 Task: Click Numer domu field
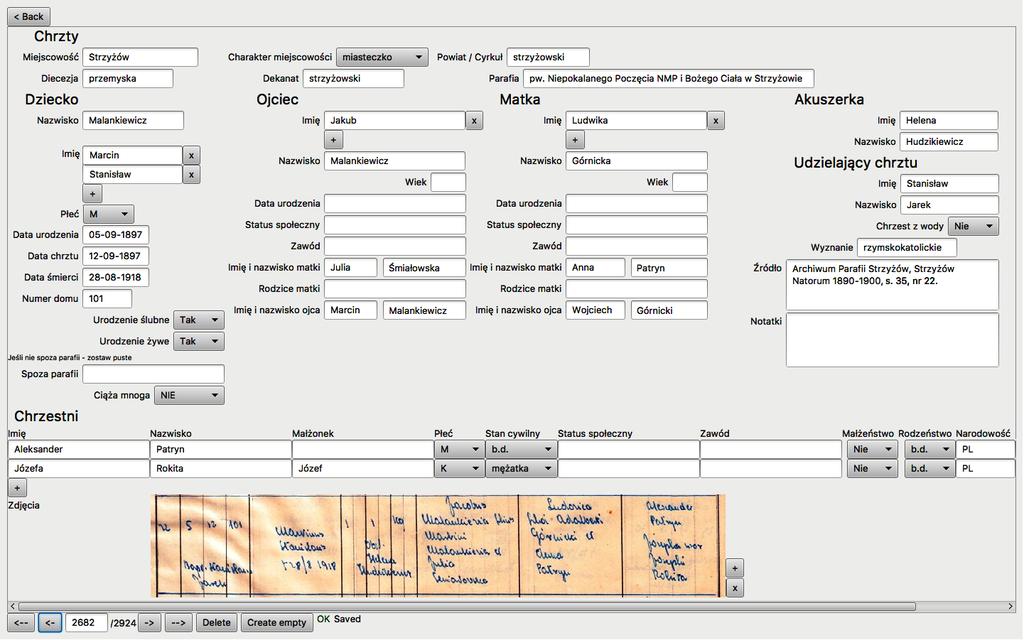pos(107,299)
